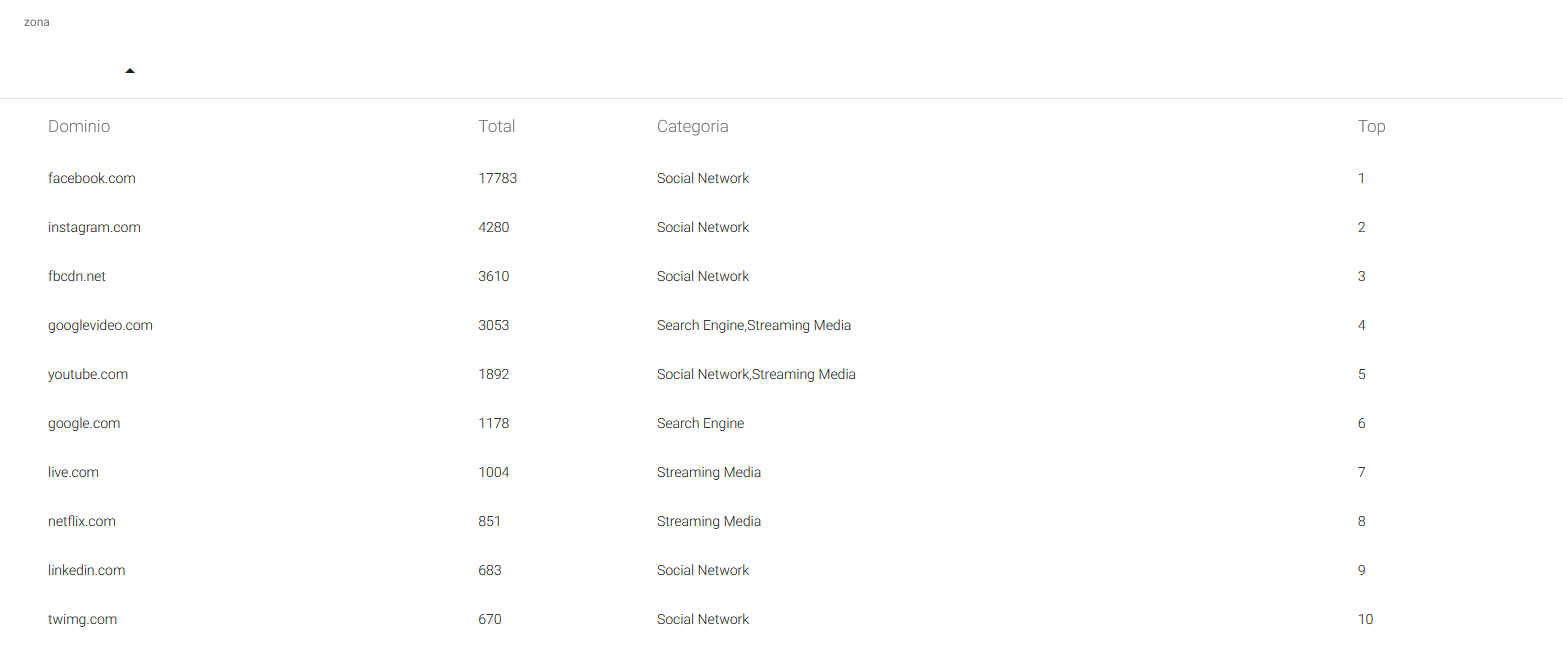This screenshot has height=660, width=1563.
Task: Click total value 3053
Action: (x=494, y=325)
